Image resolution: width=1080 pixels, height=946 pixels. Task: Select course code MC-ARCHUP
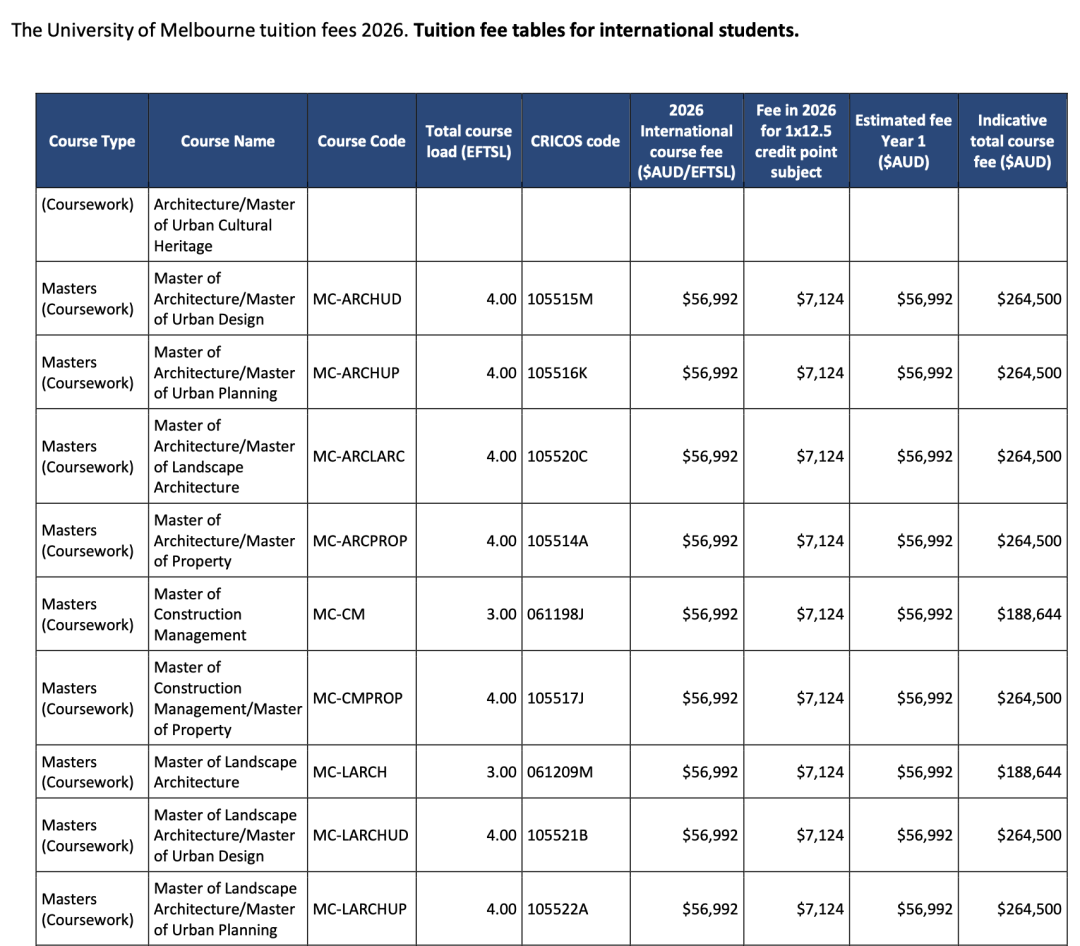355,373
